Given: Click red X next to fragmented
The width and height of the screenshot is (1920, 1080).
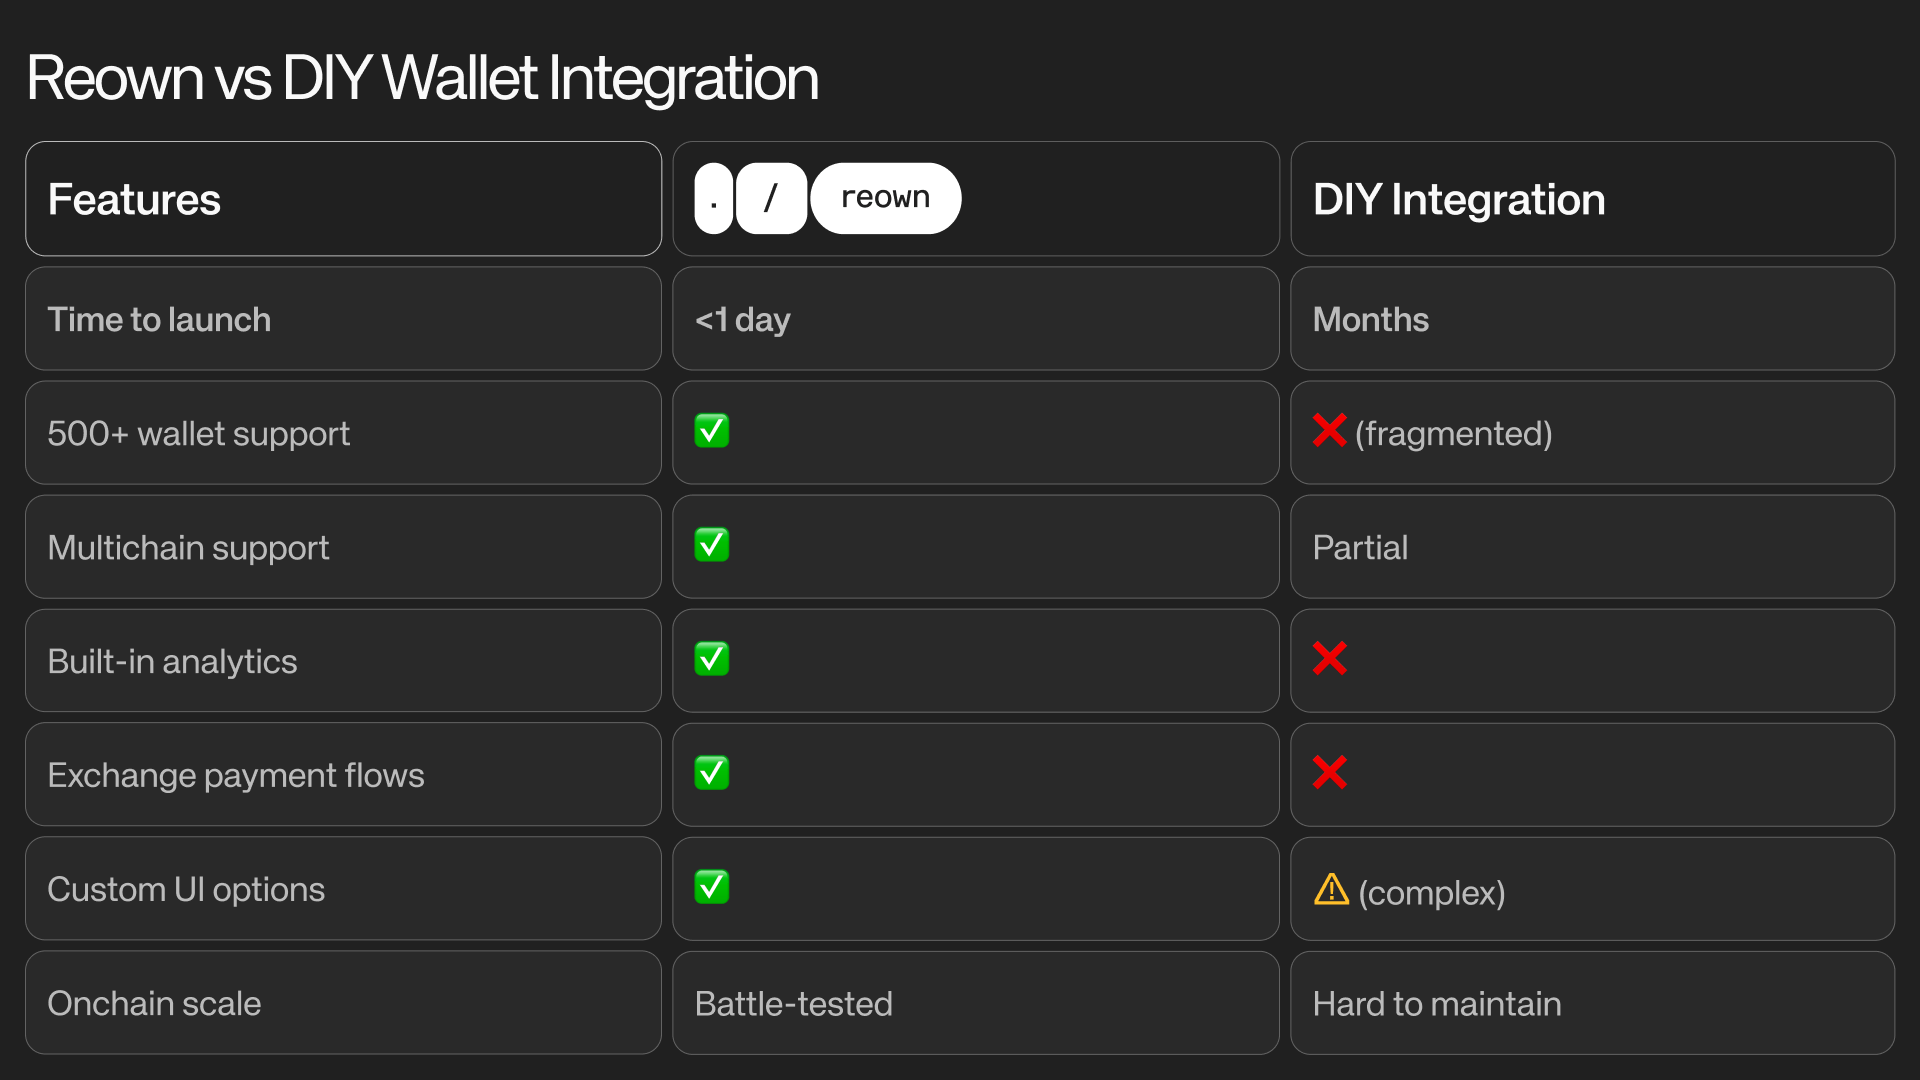Looking at the screenshot, I should tap(1330, 431).
